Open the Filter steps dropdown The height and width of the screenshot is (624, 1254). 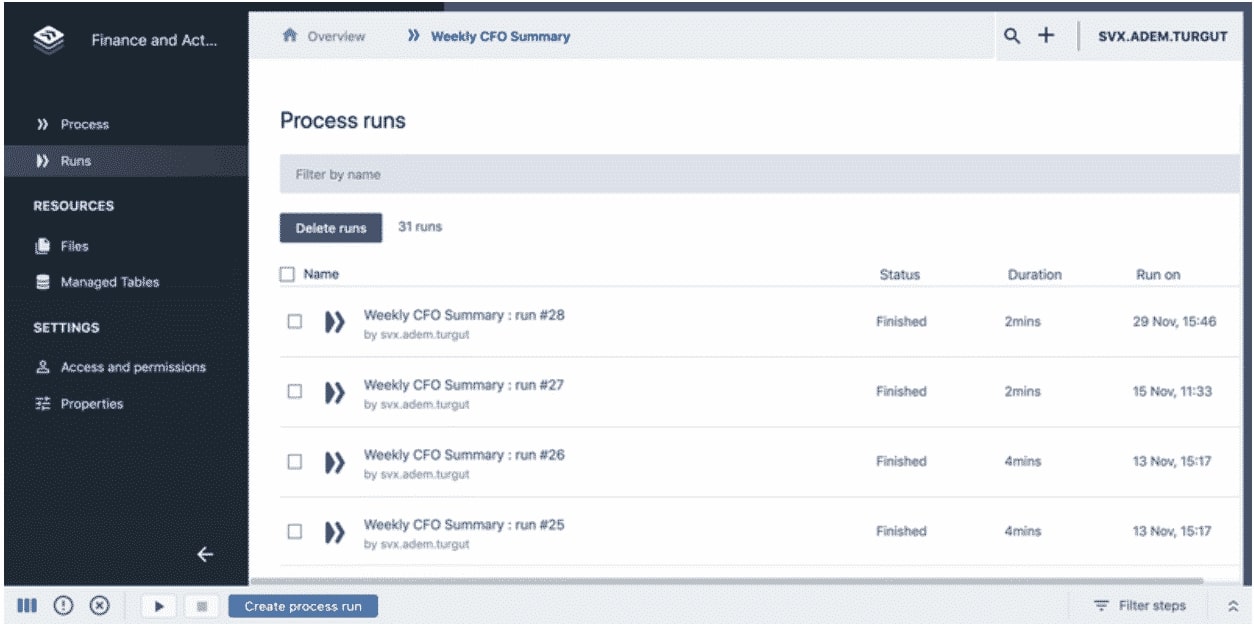[1140, 606]
